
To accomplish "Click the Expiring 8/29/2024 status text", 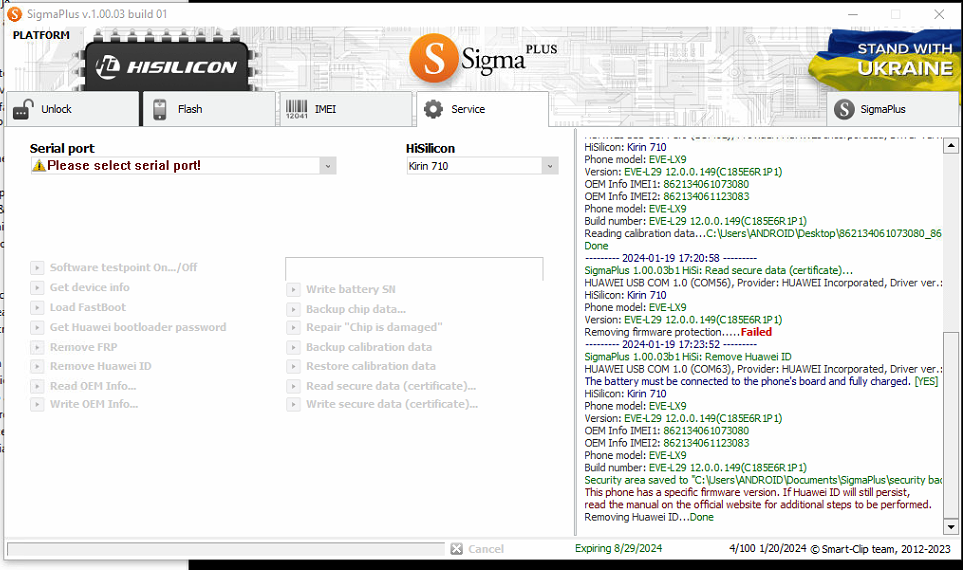I will (618, 549).
